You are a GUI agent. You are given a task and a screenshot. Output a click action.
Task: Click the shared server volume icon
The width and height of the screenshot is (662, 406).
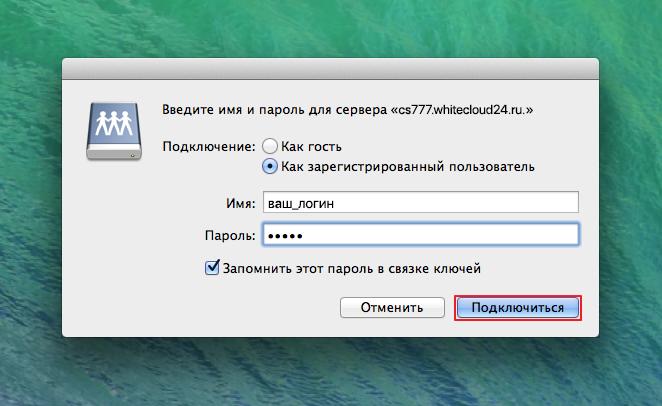pyautogui.click(x=114, y=131)
